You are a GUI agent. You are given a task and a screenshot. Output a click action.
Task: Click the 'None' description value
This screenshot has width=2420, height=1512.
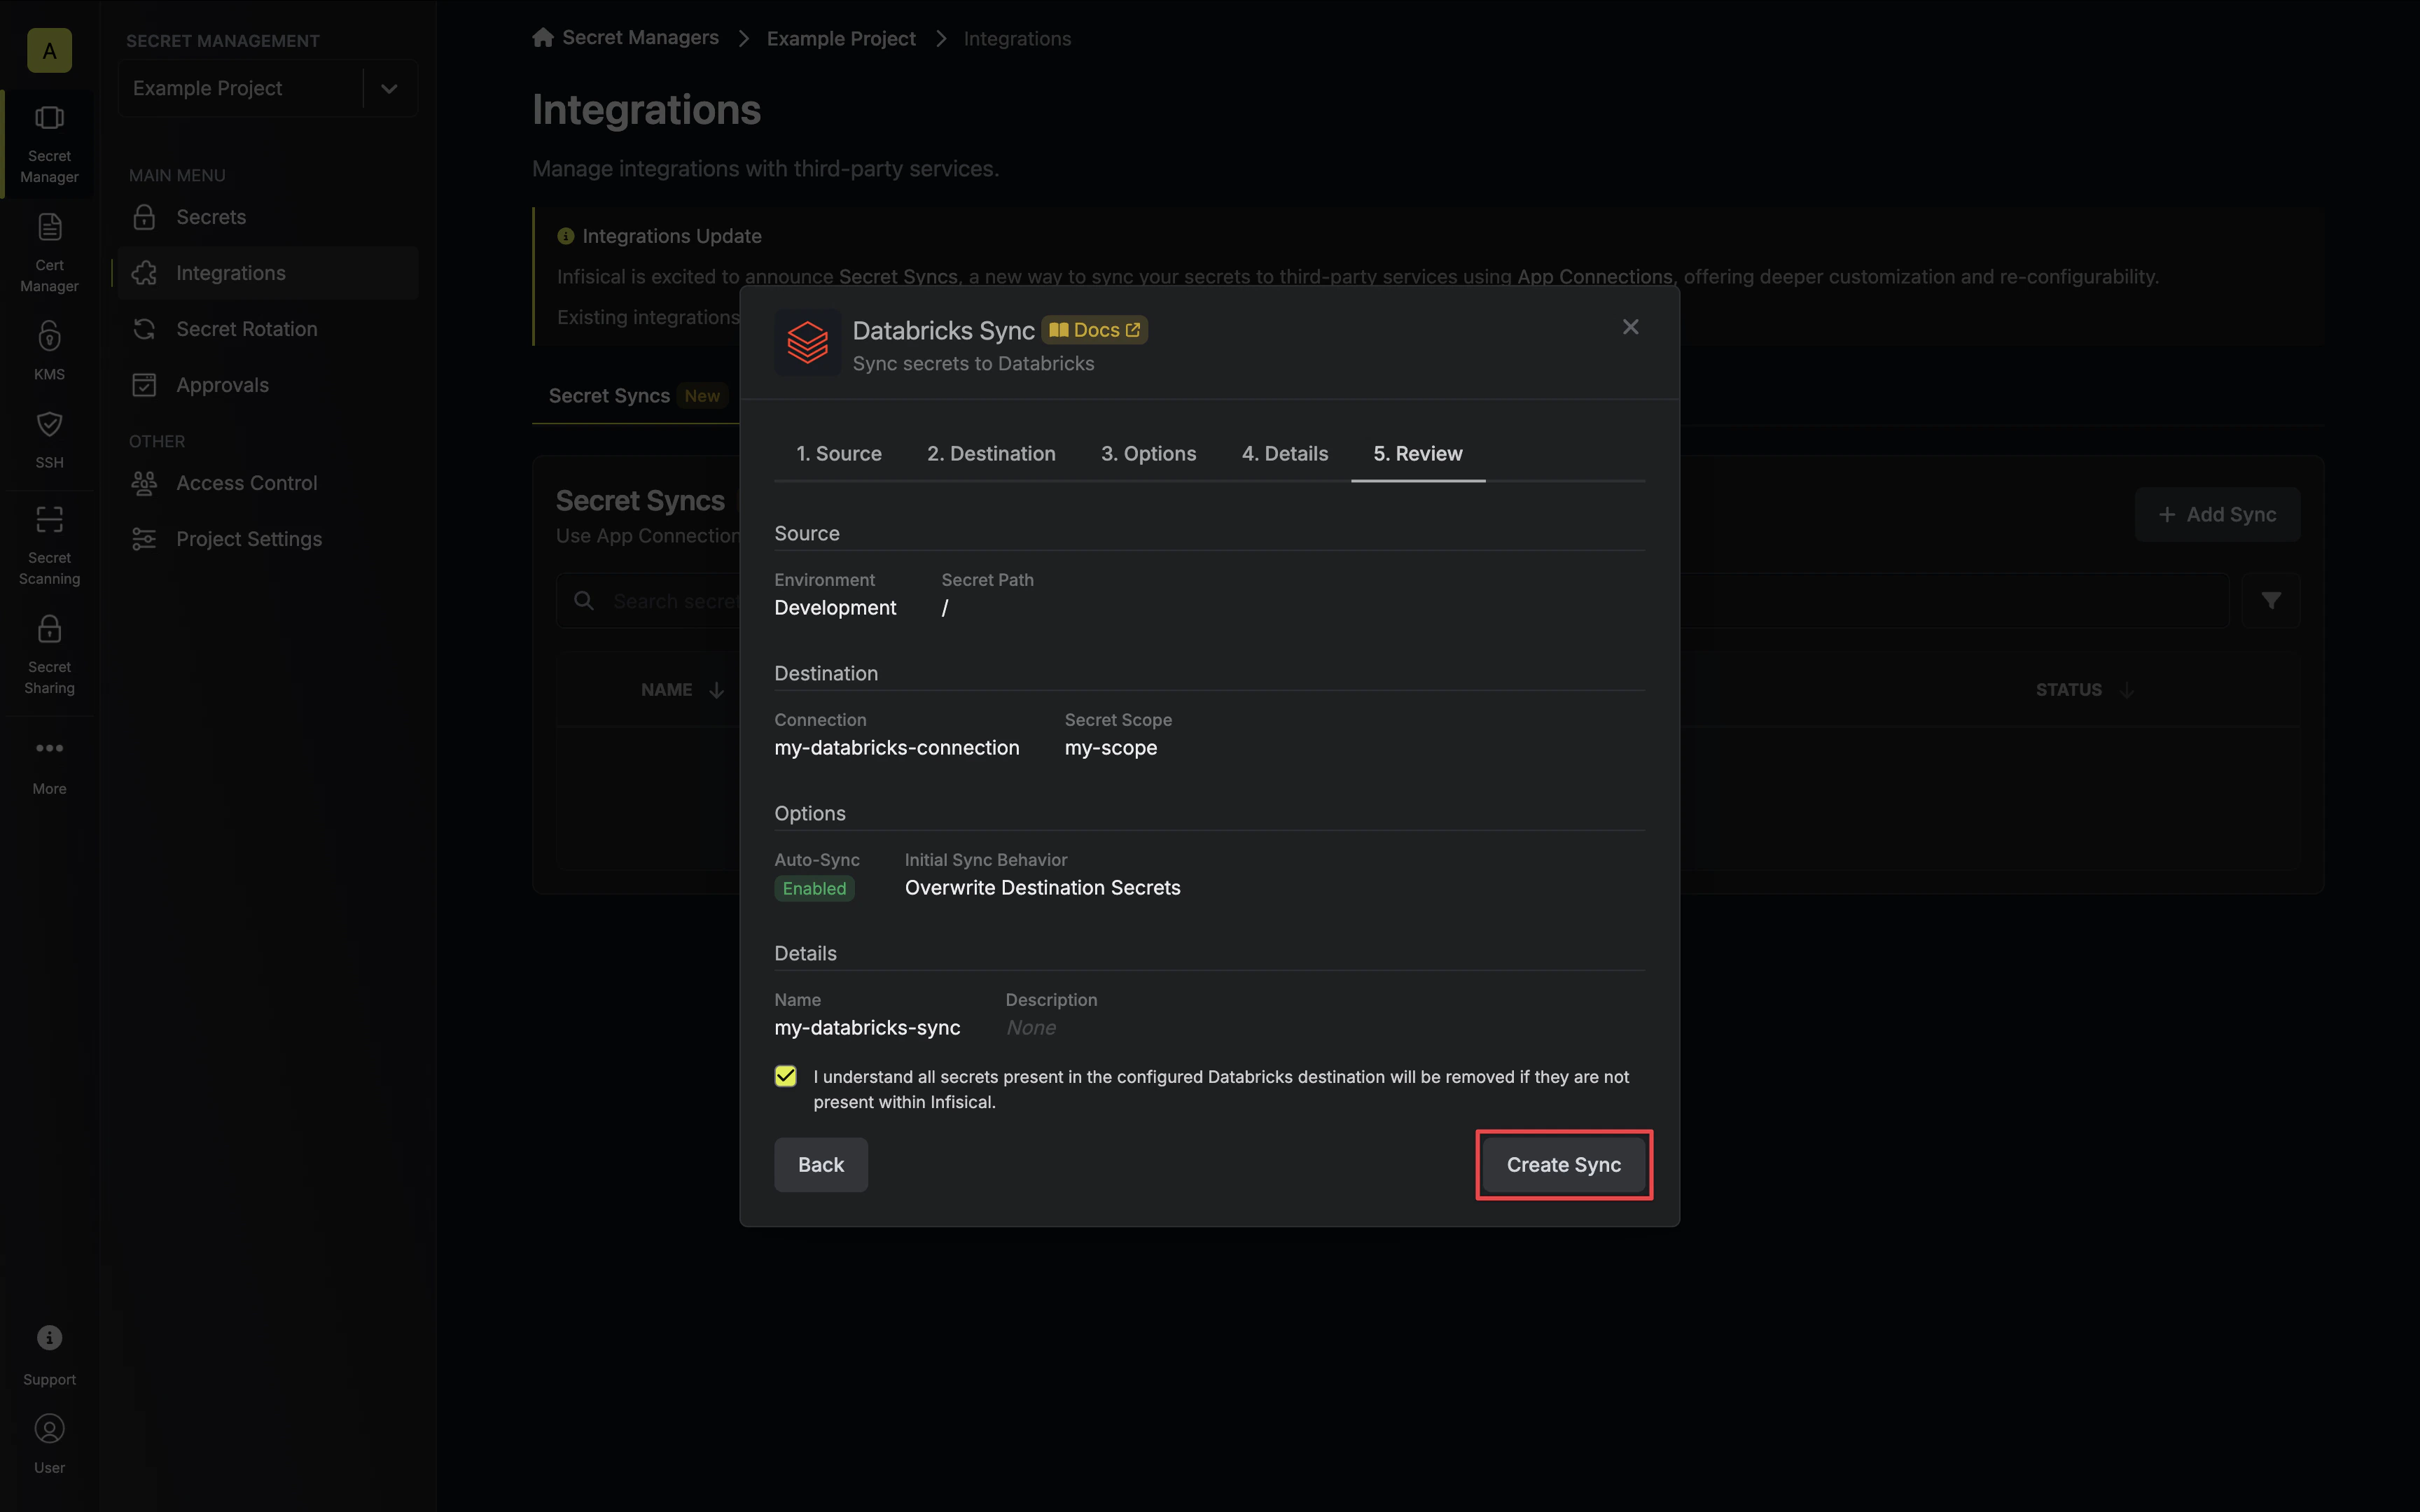tap(1030, 1028)
